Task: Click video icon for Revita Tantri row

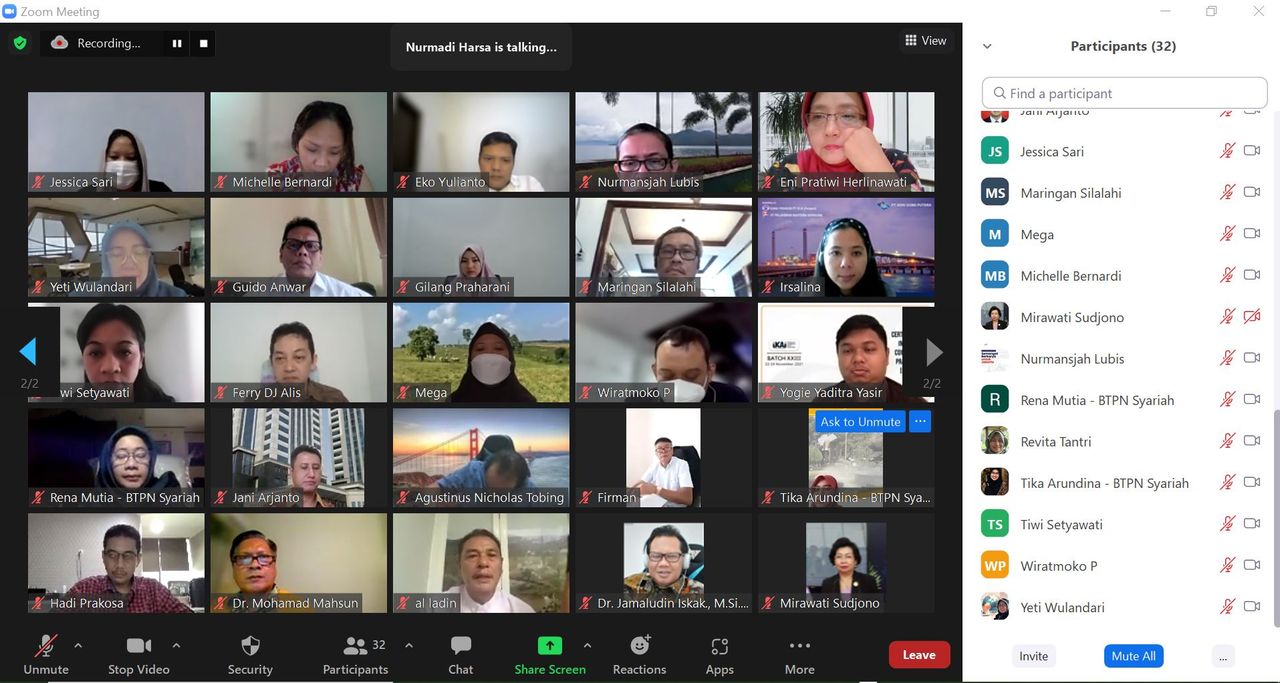Action: click(x=1252, y=441)
